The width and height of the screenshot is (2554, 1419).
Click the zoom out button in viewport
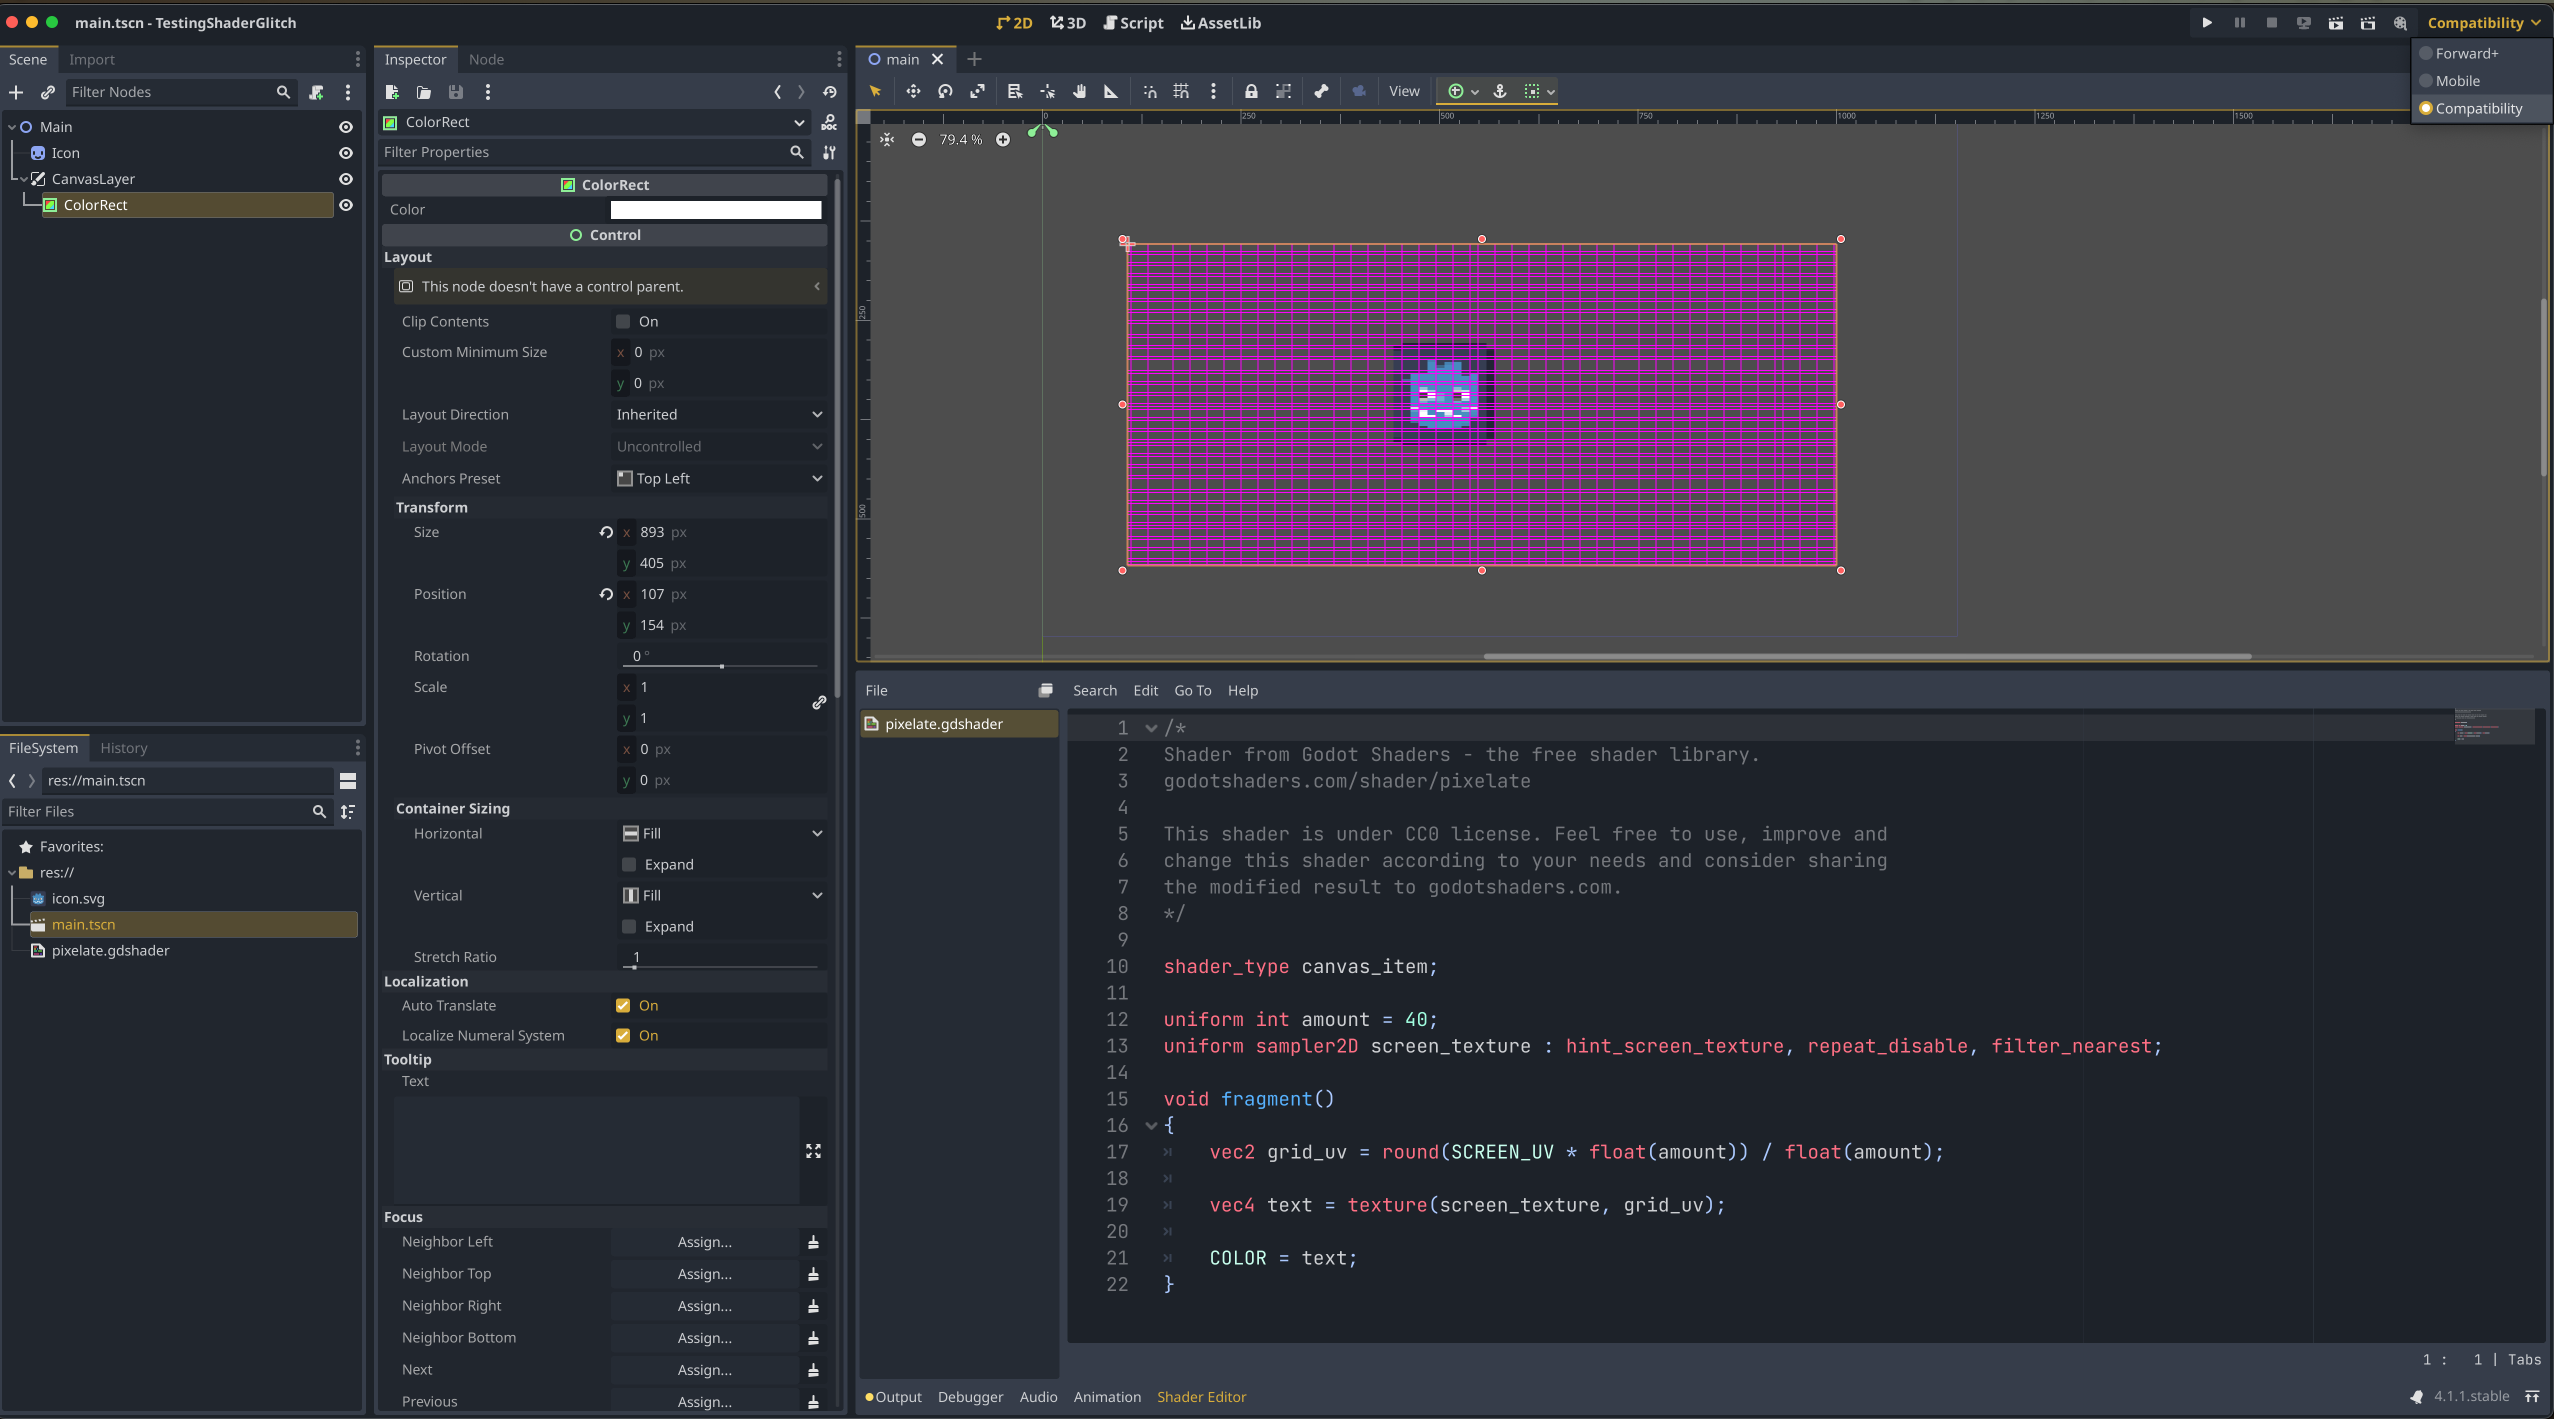click(x=919, y=139)
